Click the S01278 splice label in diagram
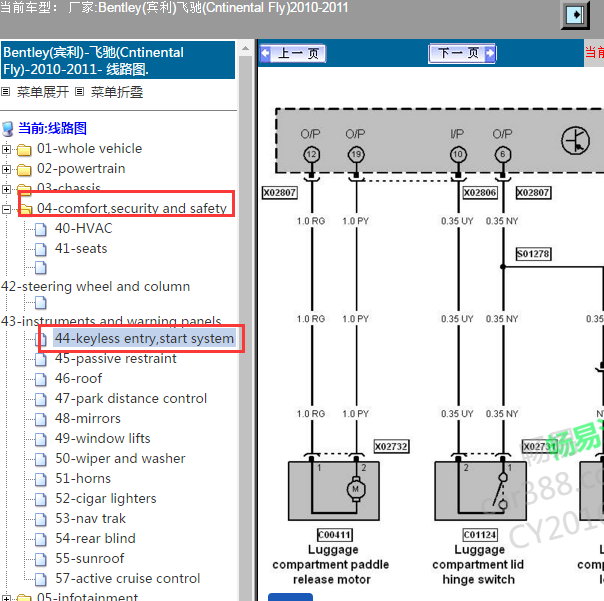Image resolution: width=604 pixels, height=601 pixels. [x=533, y=254]
